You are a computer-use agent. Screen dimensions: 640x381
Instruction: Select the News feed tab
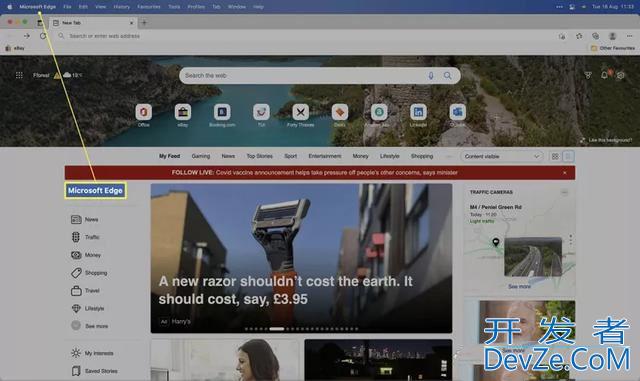pos(228,156)
